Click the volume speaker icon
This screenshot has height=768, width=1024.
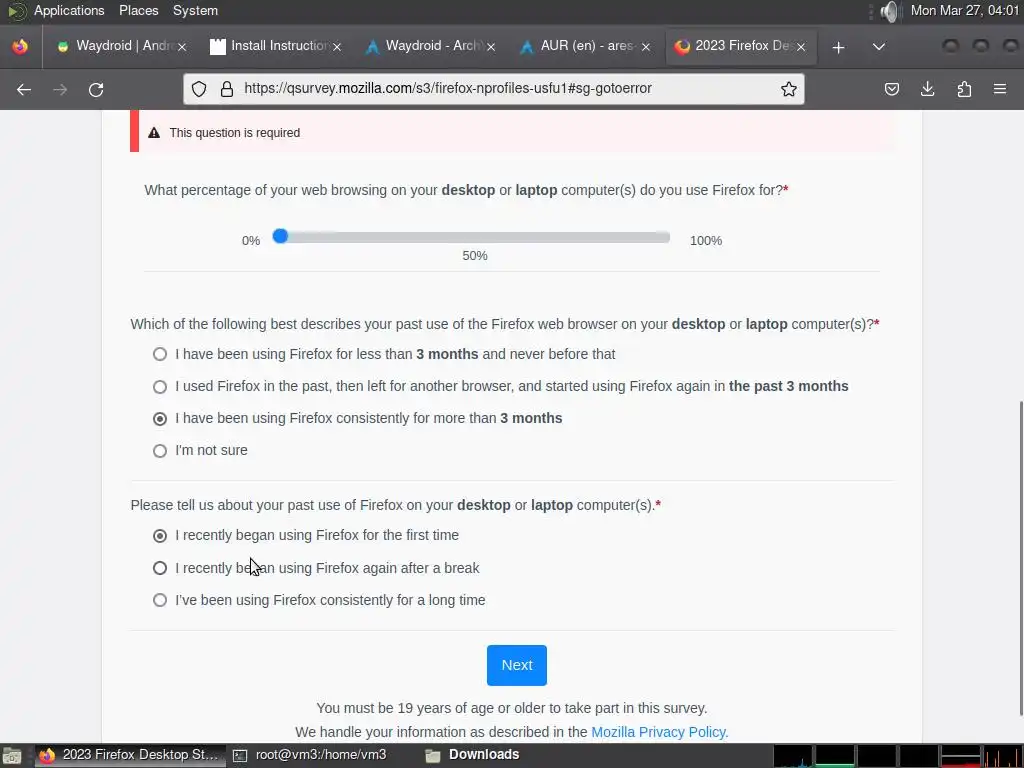pyautogui.click(x=889, y=11)
